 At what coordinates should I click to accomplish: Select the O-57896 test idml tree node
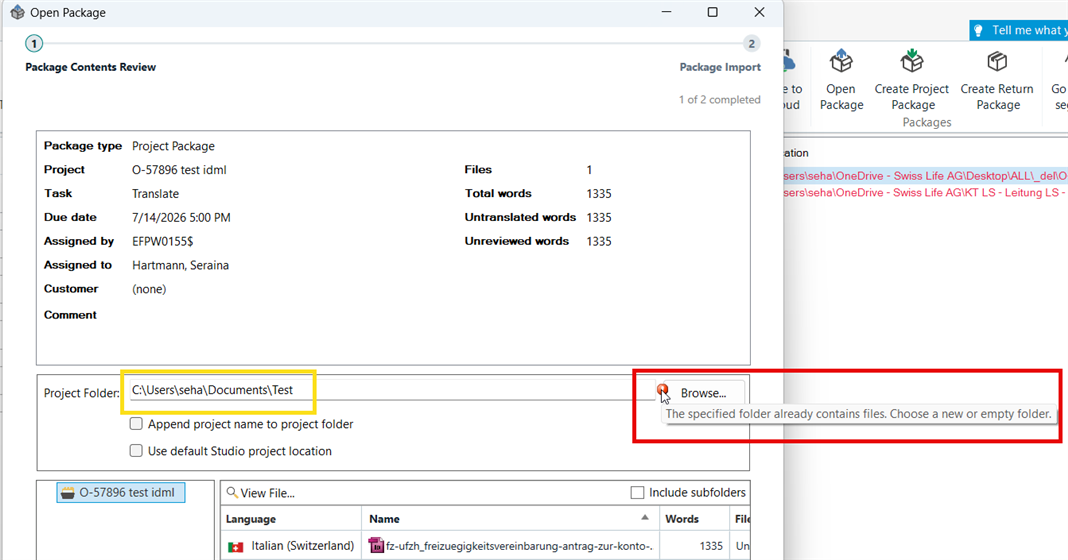tap(121, 493)
